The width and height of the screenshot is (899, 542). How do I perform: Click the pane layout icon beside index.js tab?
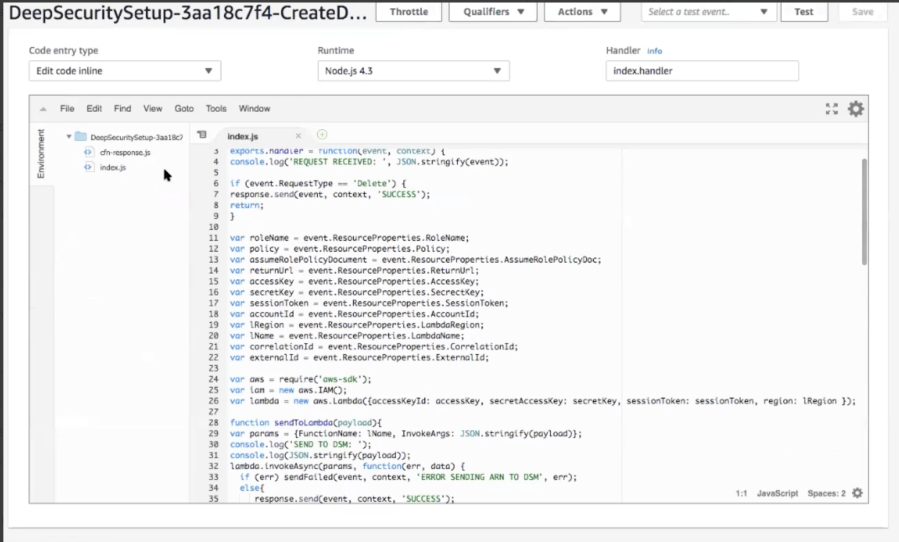(202, 135)
